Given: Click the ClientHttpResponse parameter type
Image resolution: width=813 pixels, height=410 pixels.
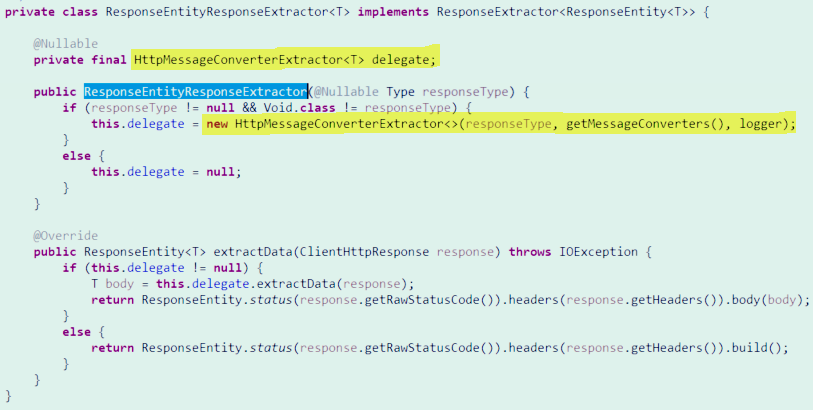Looking at the screenshot, I should coord(365,252).
